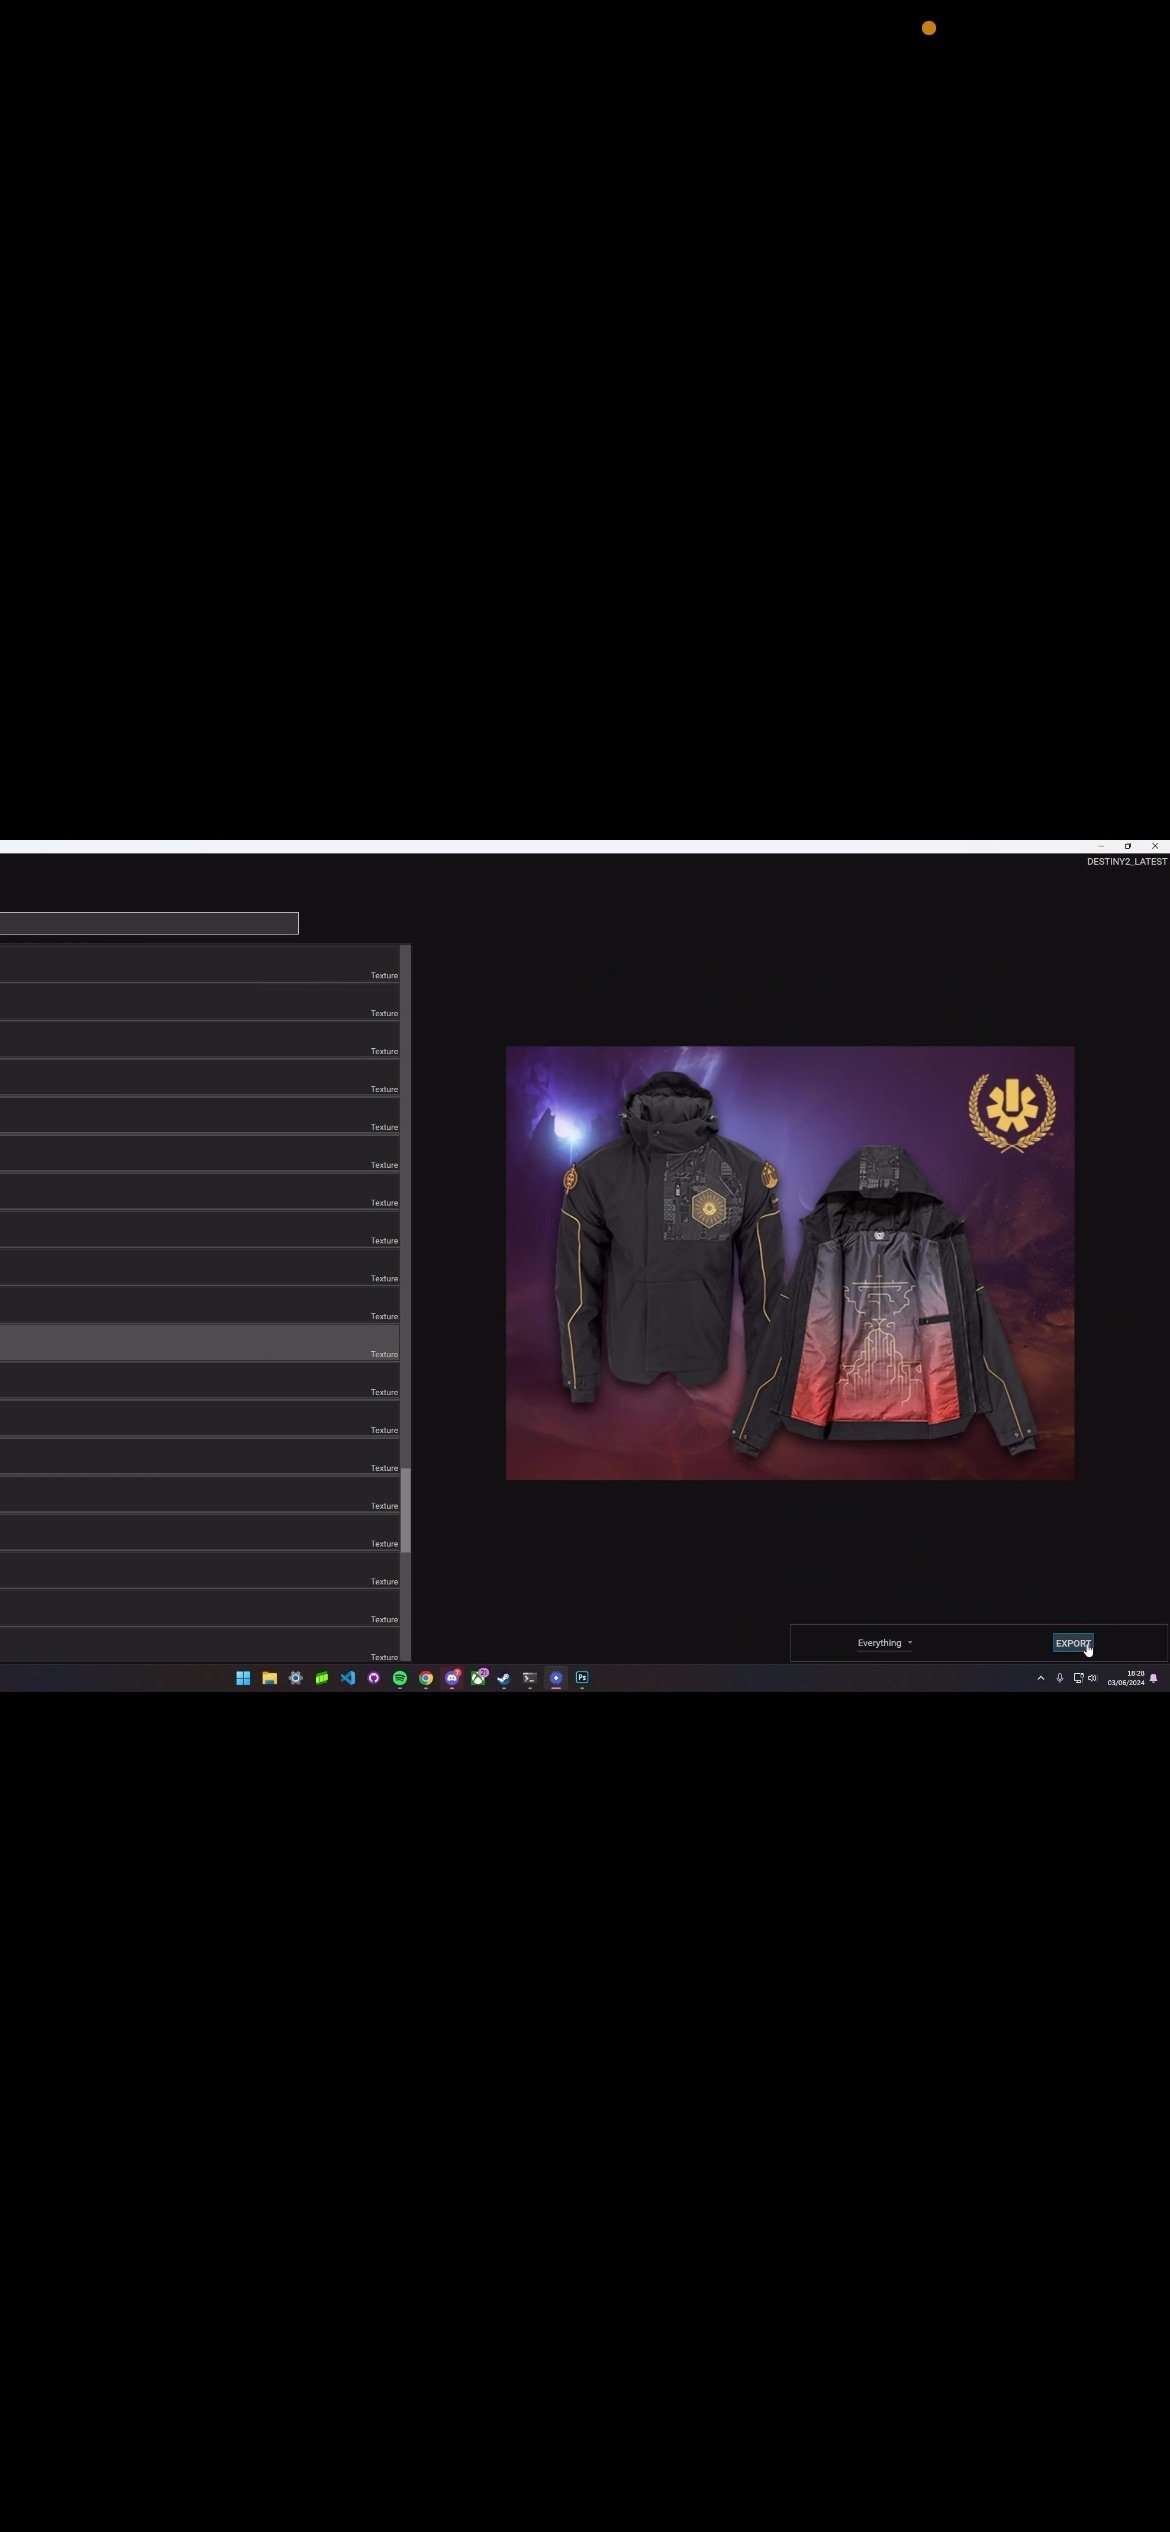1170x2532 pixels.
Task: Click the microphone tray icon
Action: (x=1060, y=1678)
